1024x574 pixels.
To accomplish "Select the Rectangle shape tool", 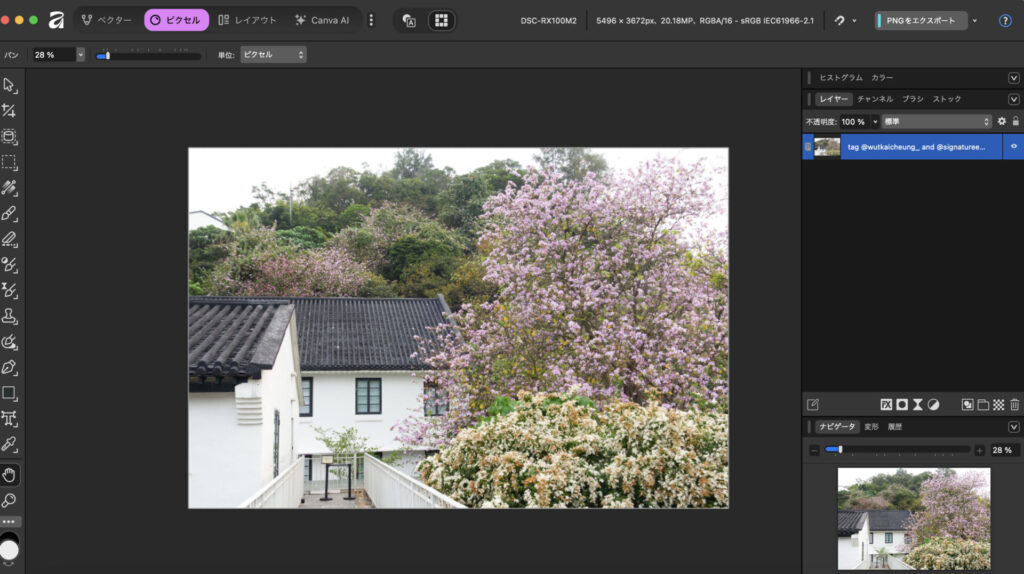I will 9,393.
